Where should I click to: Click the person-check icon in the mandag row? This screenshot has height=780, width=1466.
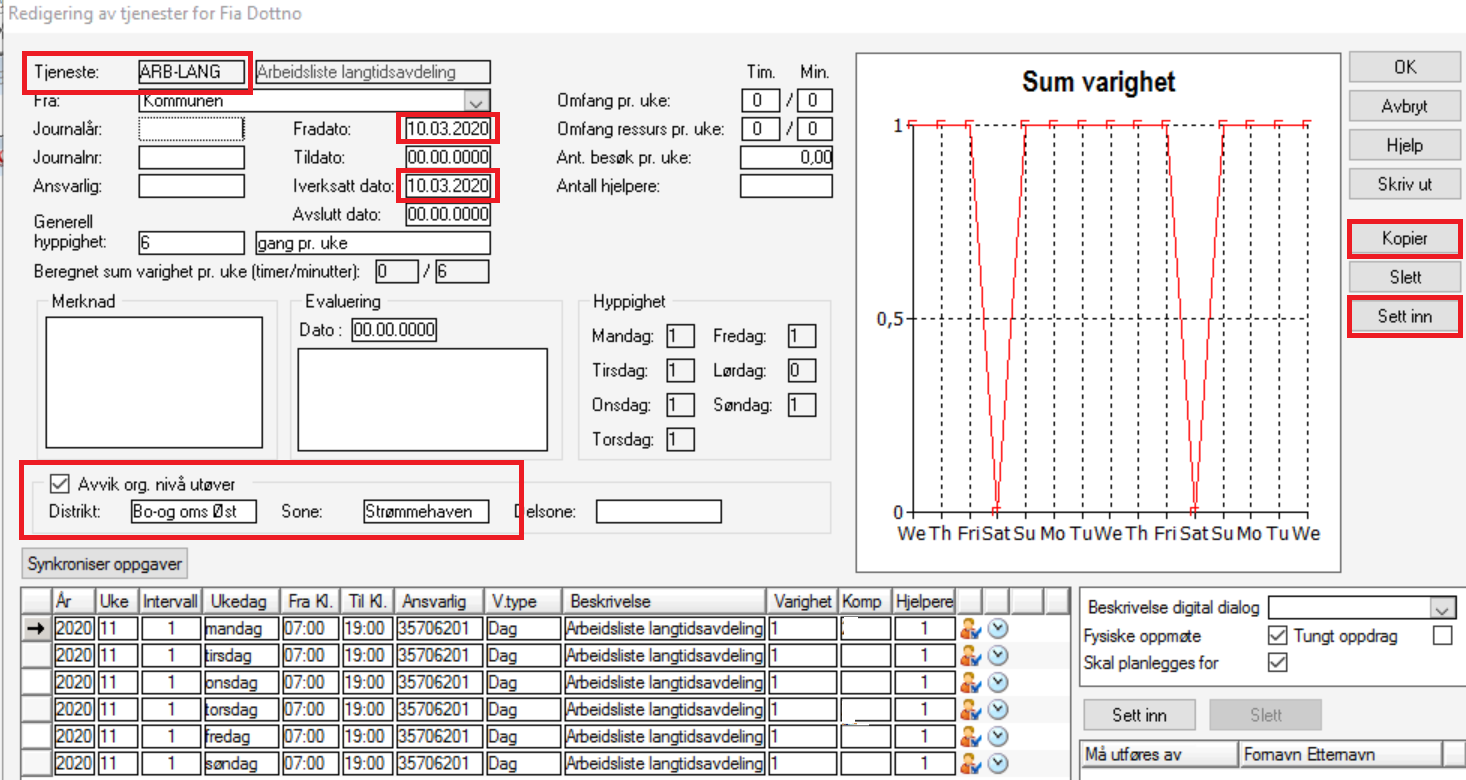pos(970,628)
